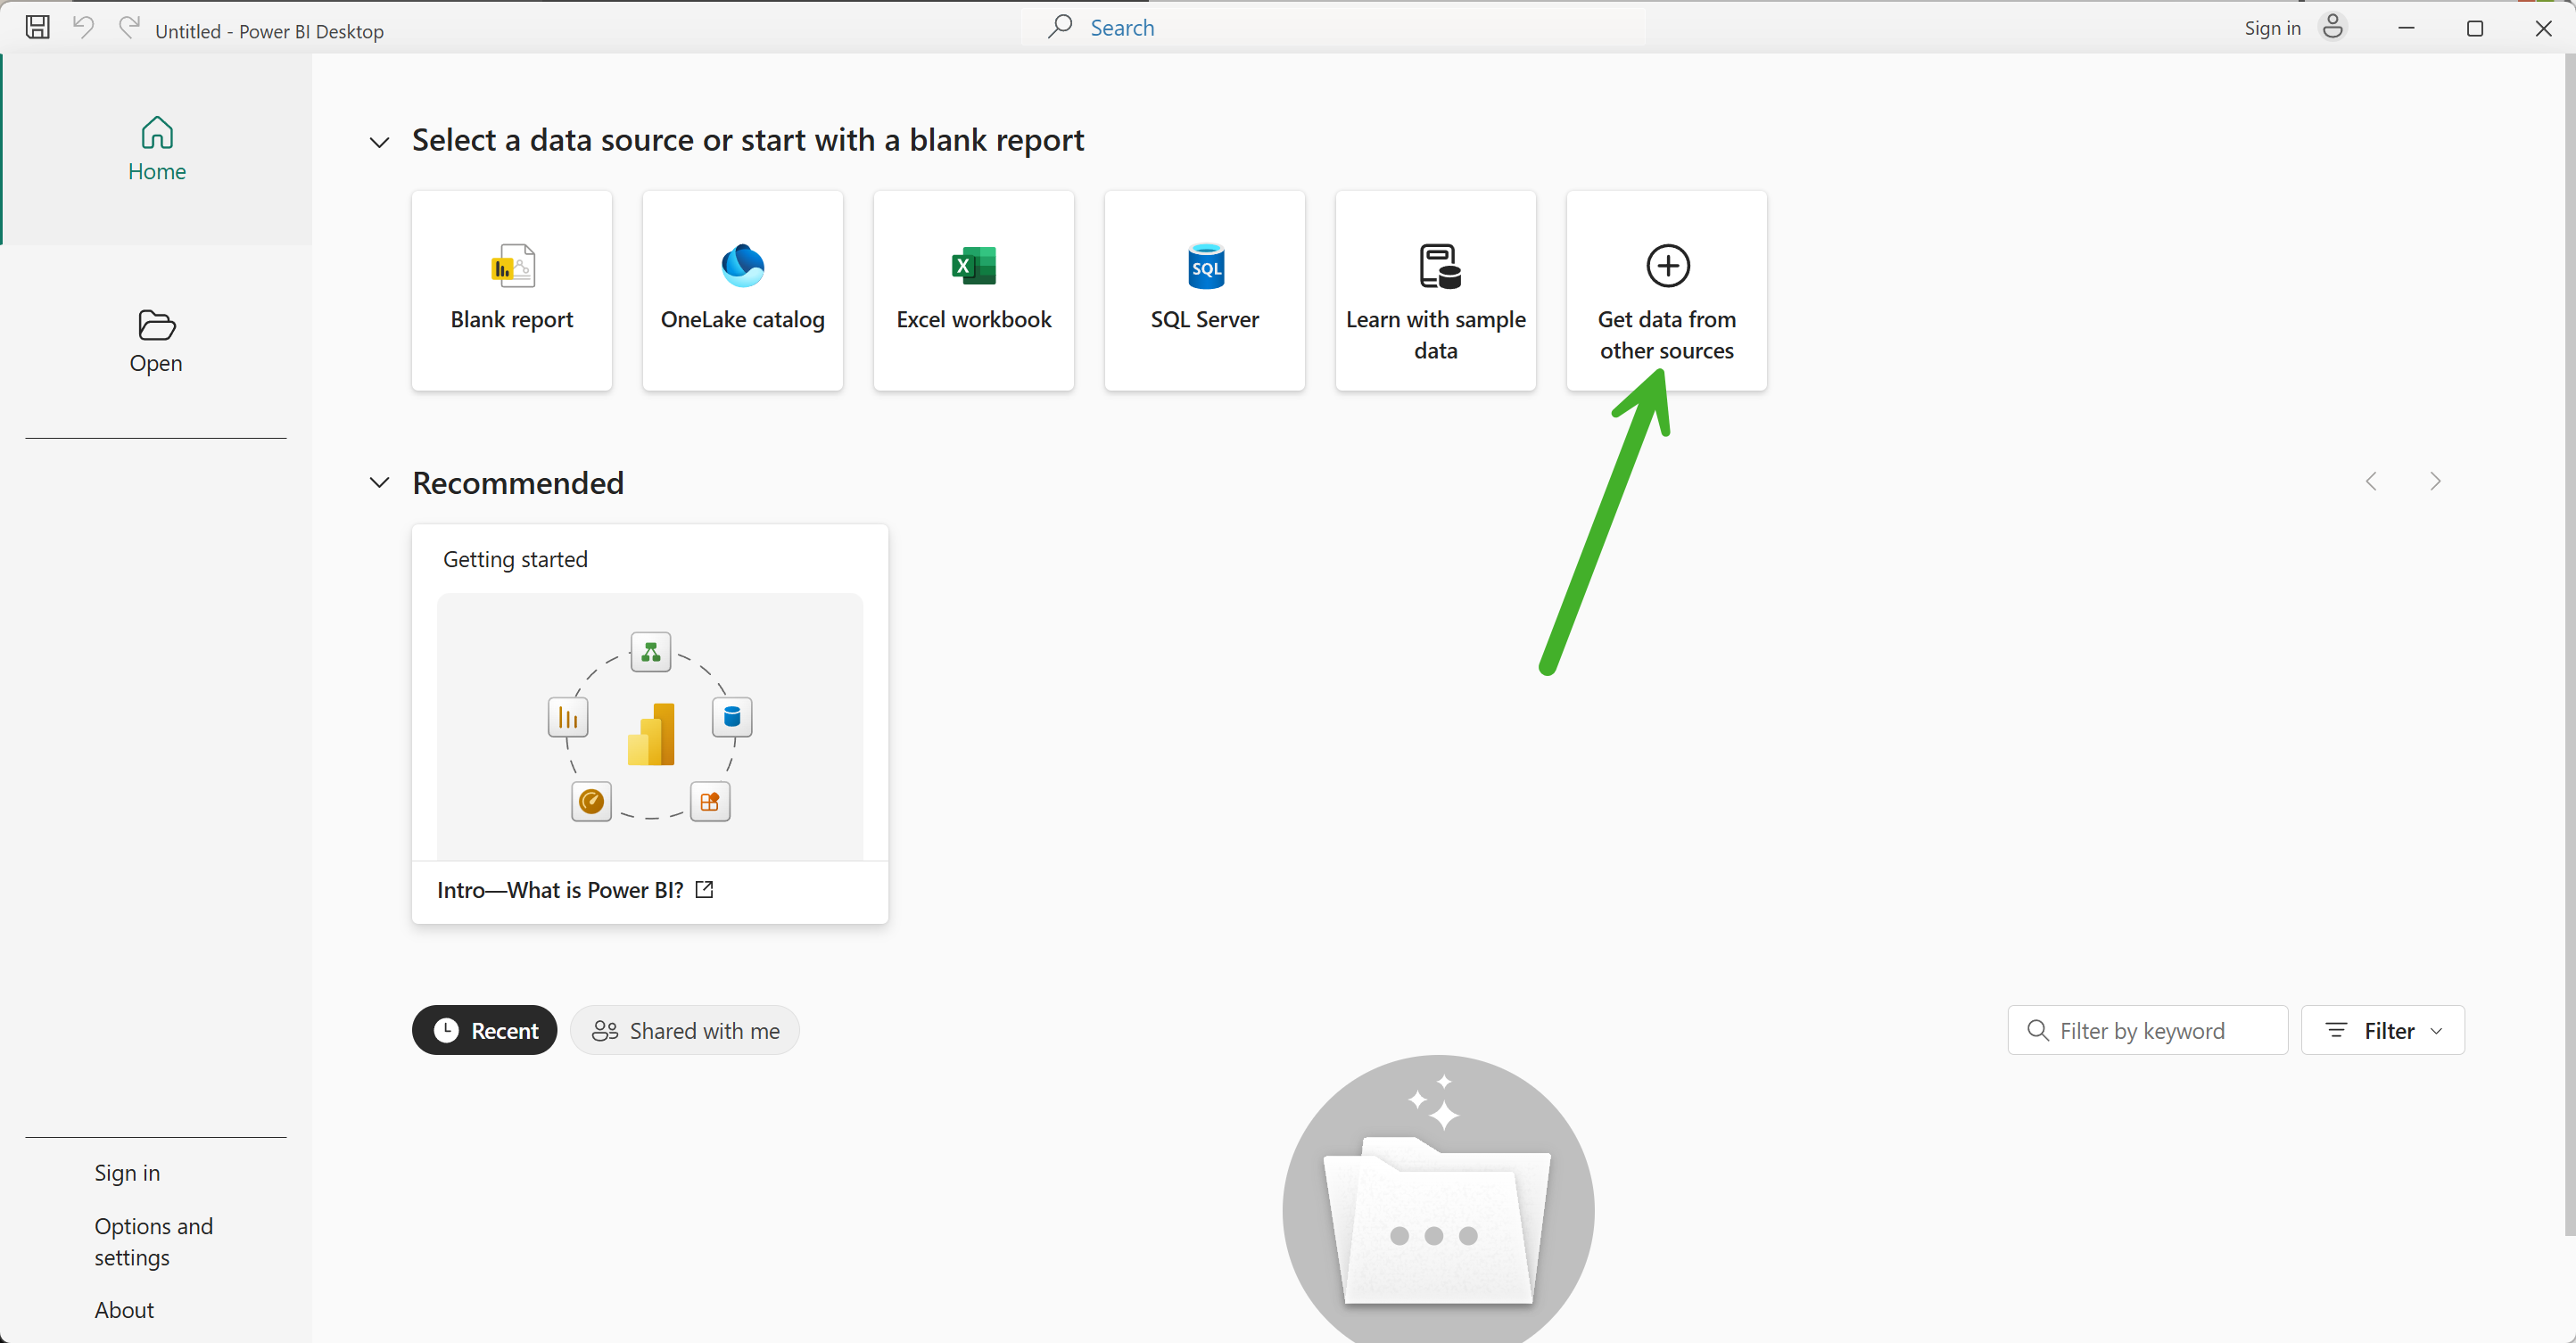Click the Filter by keyword field
The image size is (2576, 1343).
click(2148, 1030)
